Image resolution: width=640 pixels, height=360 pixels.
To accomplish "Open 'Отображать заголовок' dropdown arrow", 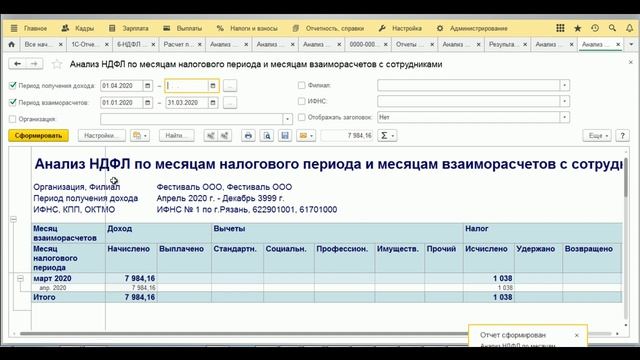I will coord(564,118).
